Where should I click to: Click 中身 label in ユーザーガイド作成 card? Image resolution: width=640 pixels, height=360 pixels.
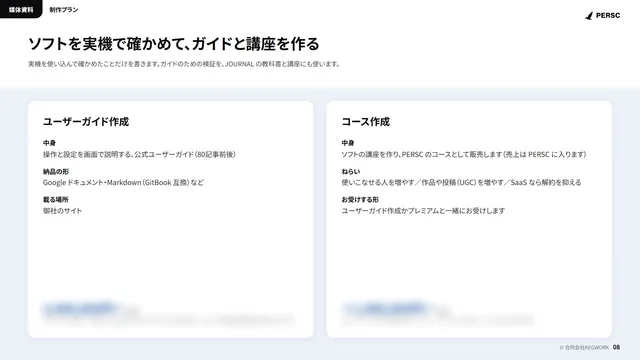(49, 143)
